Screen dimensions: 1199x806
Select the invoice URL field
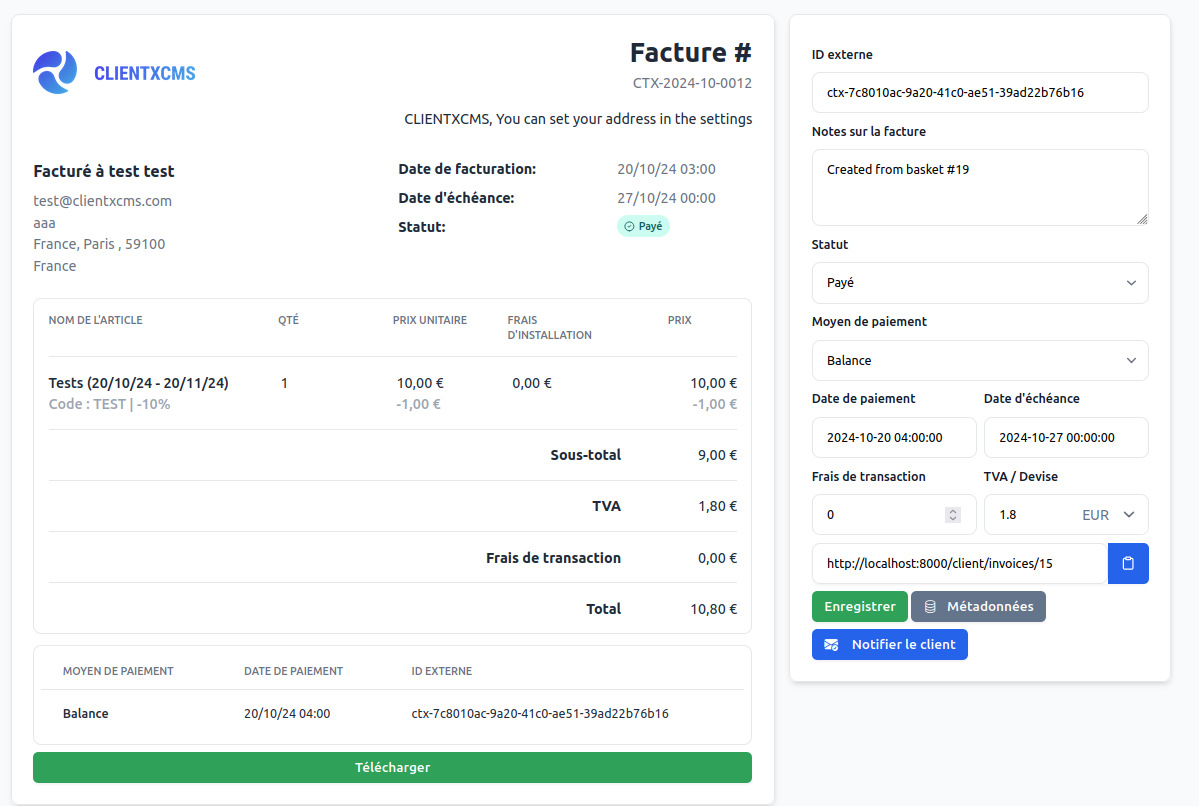958,563
